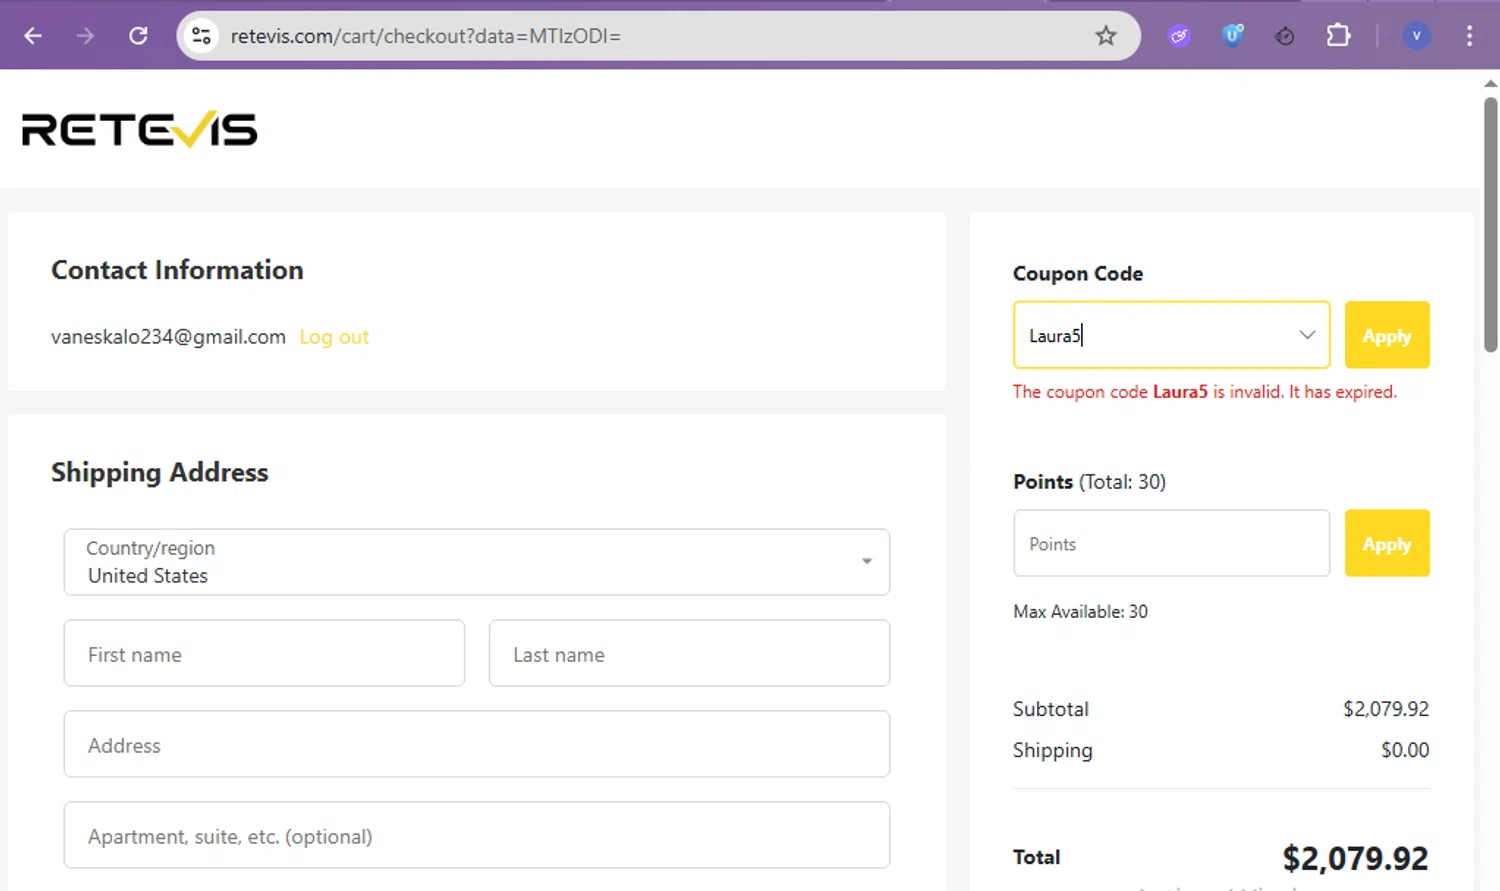Image resolution: width=1500 pixels, height=891 pixels.
Task: Open the blue shield extension icon
Action: (1232, 36)
